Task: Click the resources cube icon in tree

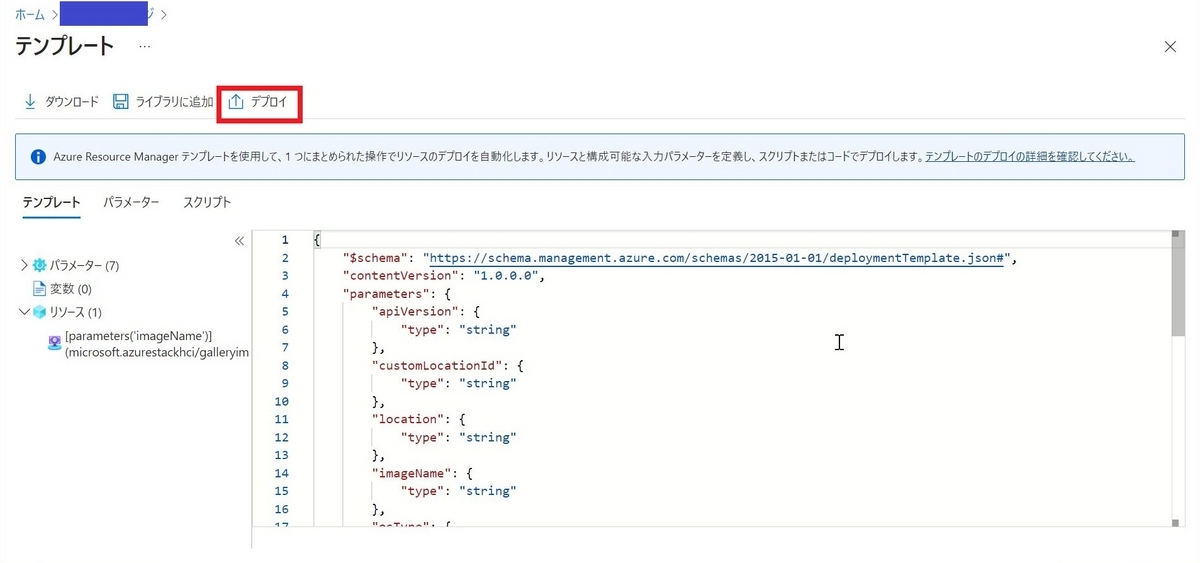Action: pos(40,312)
